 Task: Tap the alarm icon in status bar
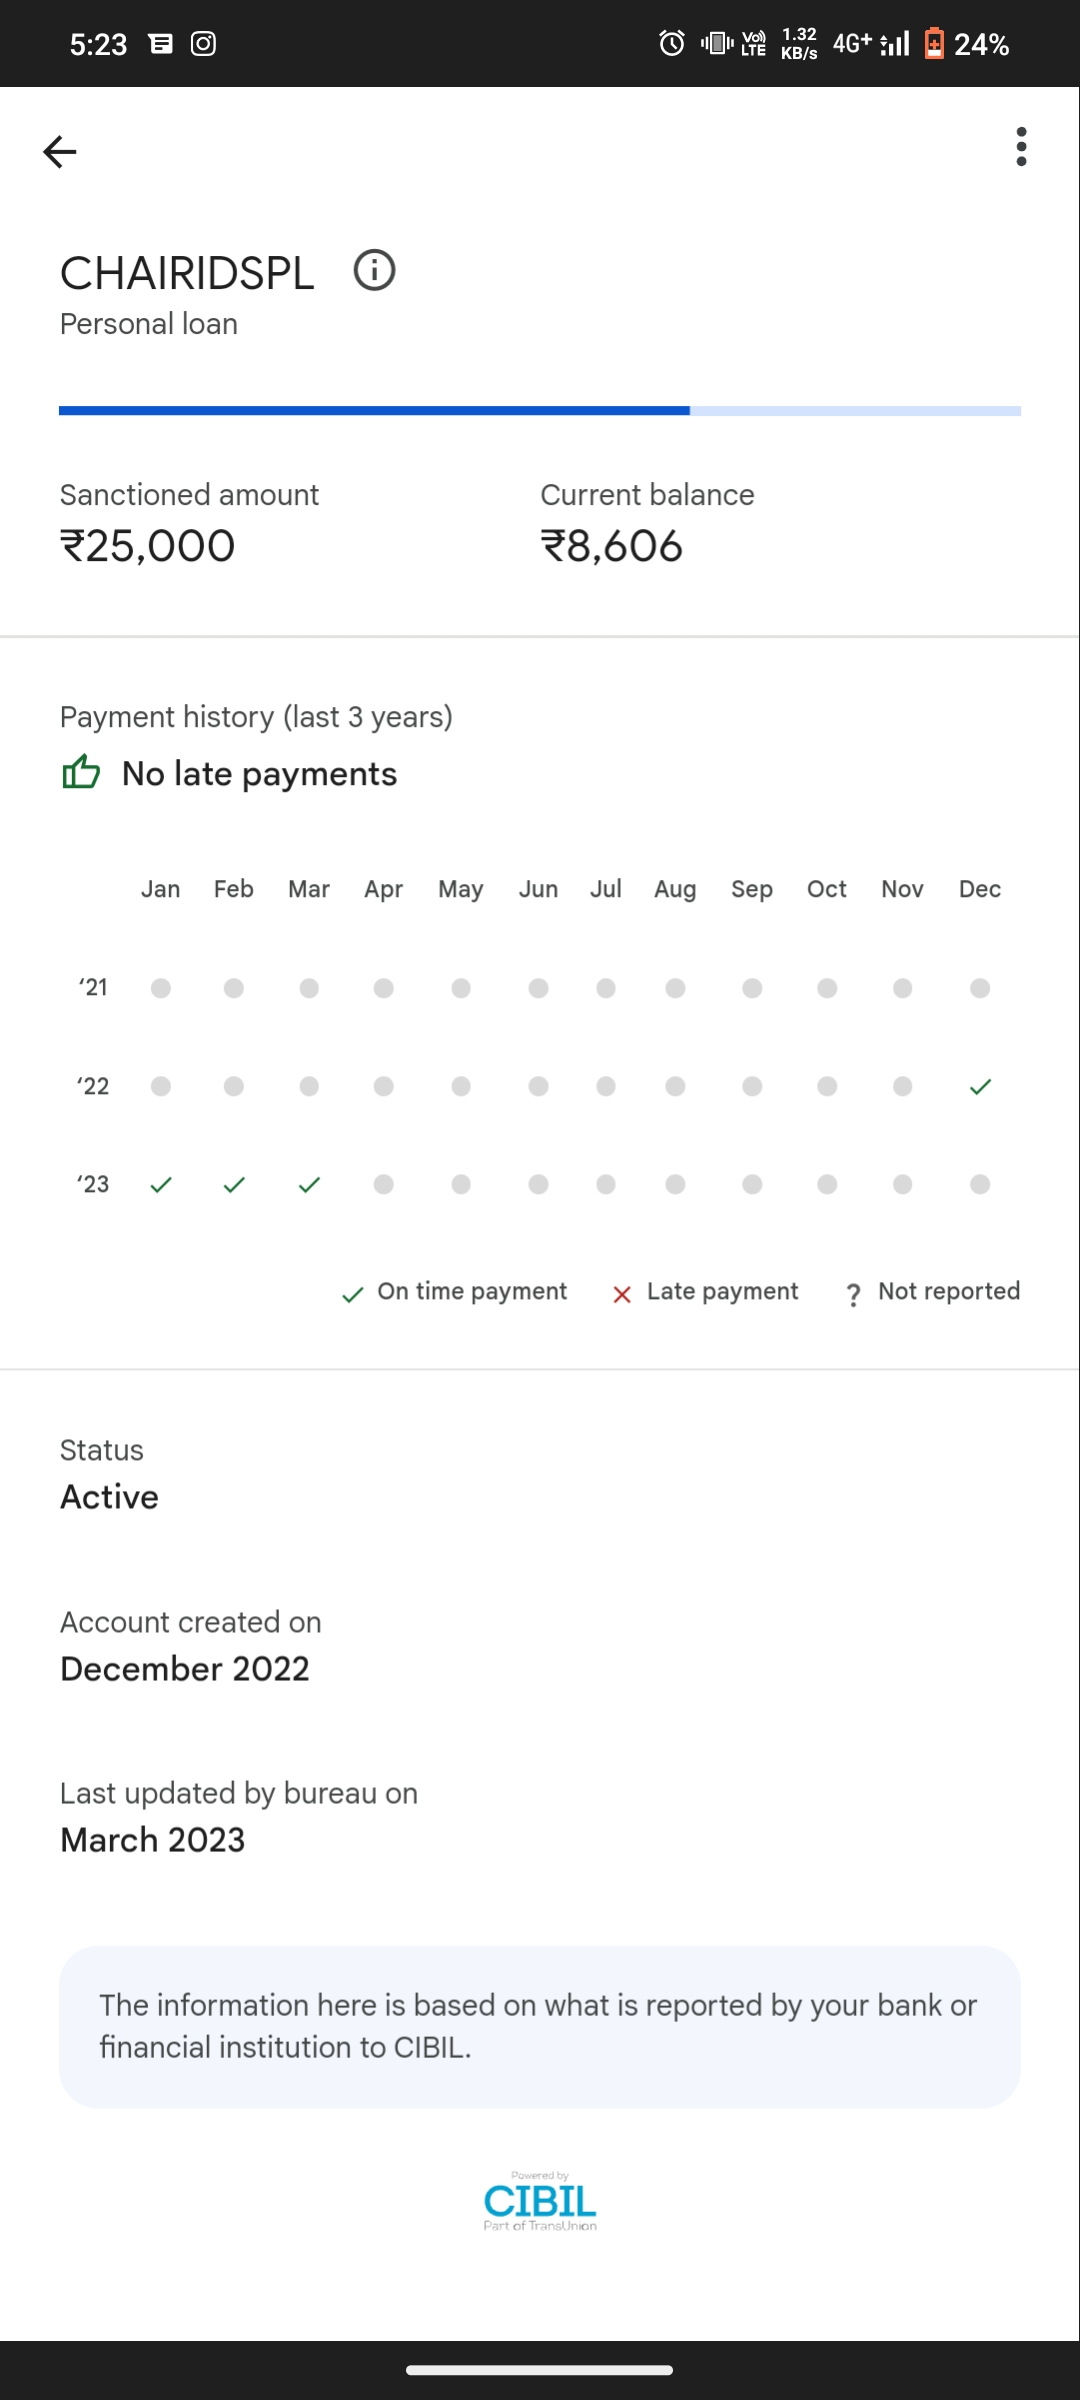[x=672, y=44]
